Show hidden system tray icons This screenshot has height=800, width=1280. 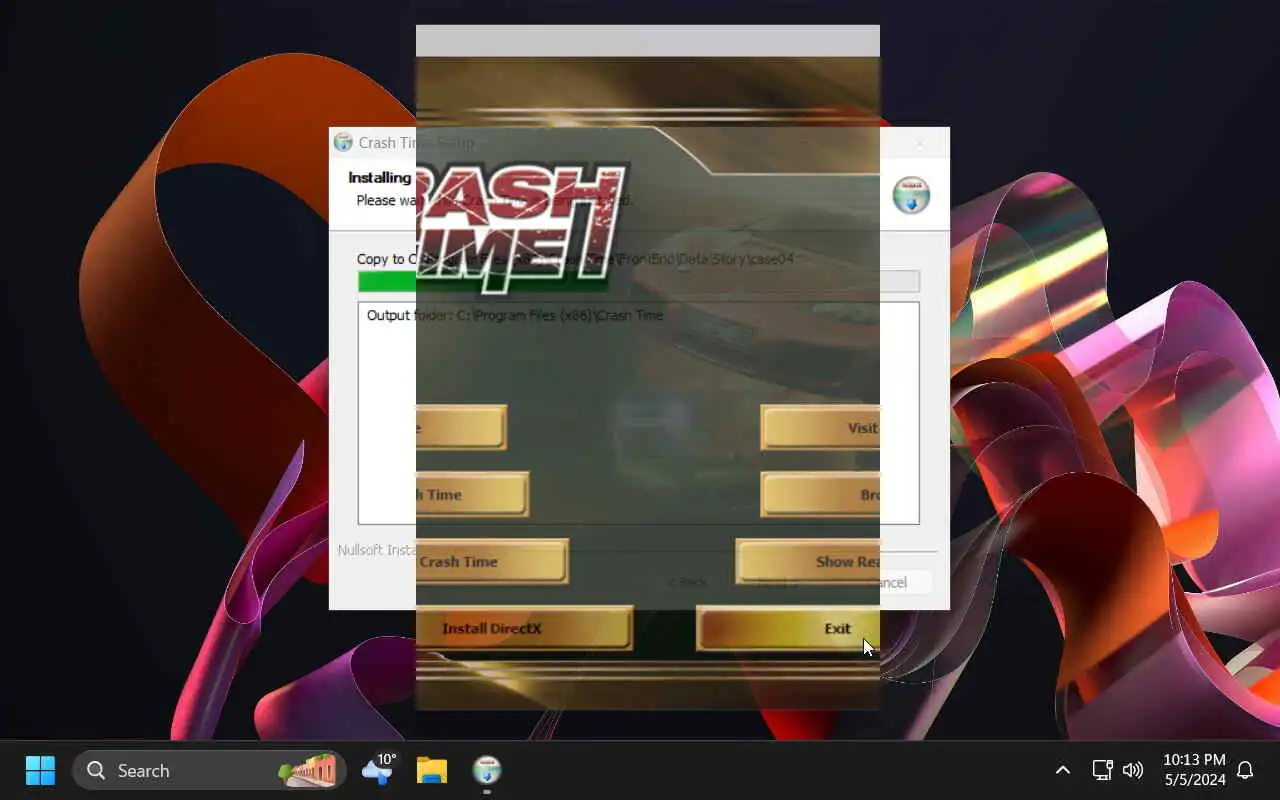(1063, 770)
